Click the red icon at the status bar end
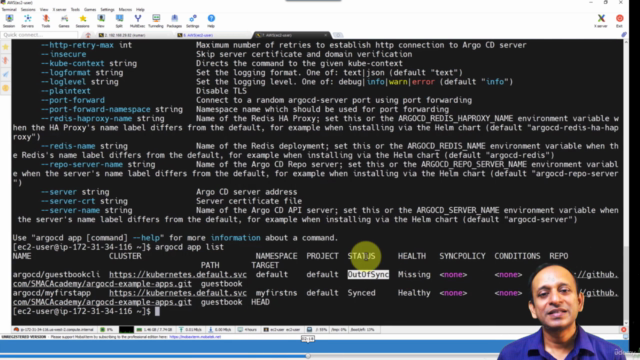 [x=624, y=329]
